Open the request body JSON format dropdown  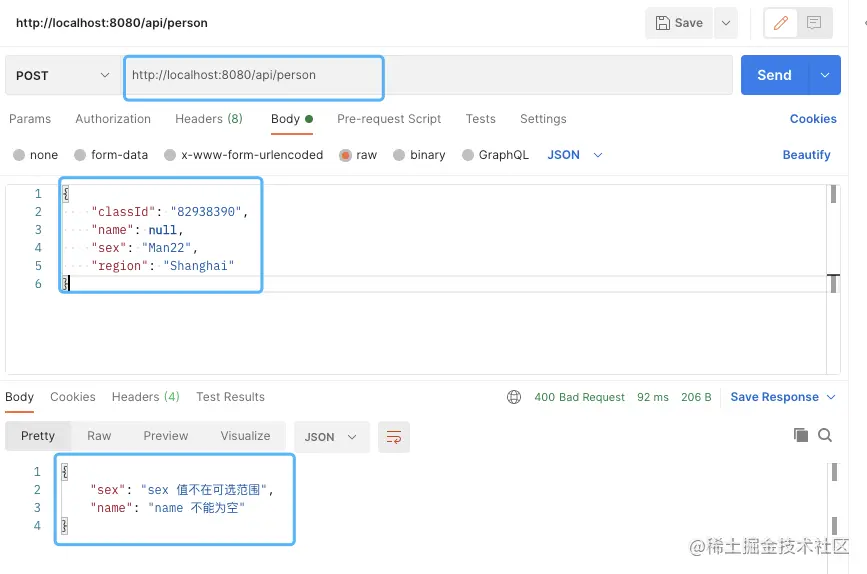(574, 155)
